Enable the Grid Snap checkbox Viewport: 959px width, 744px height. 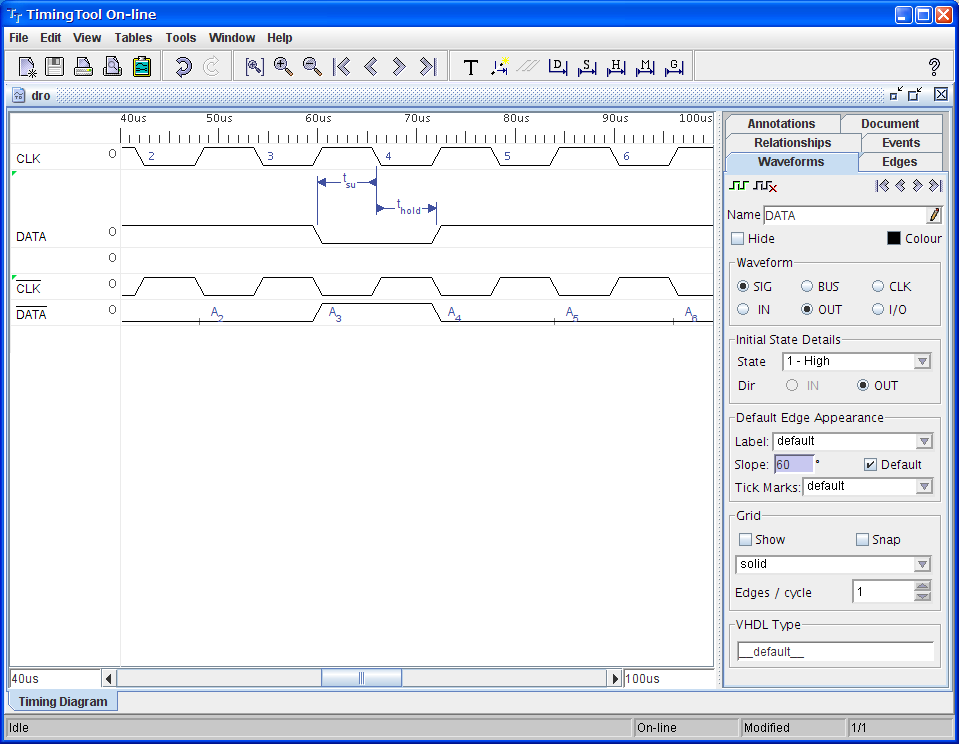point(862,540)
